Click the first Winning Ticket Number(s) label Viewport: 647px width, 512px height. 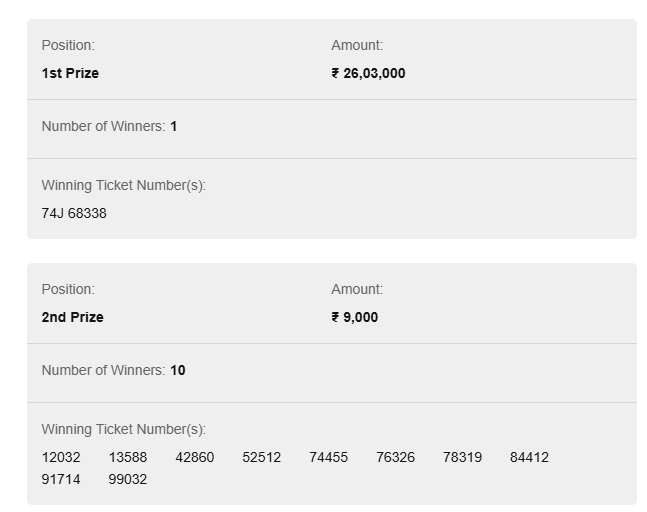123,185
